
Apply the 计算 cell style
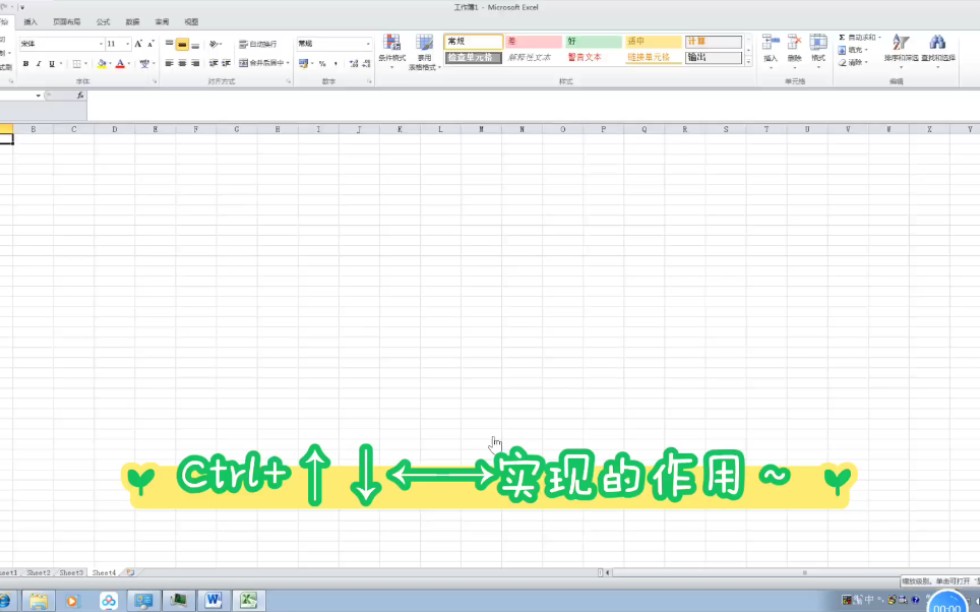pyautogui.click(x=712, y=41)
